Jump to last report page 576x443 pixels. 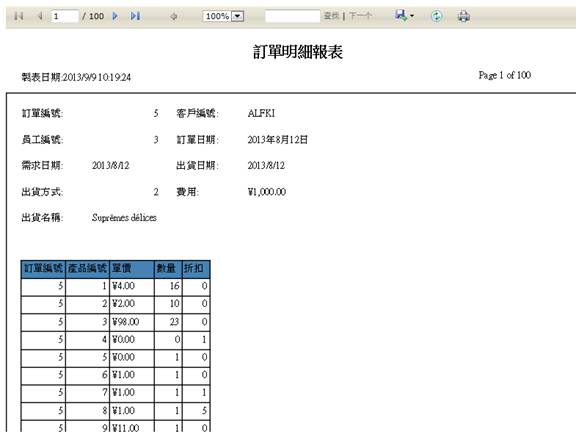tap(136, 16)
